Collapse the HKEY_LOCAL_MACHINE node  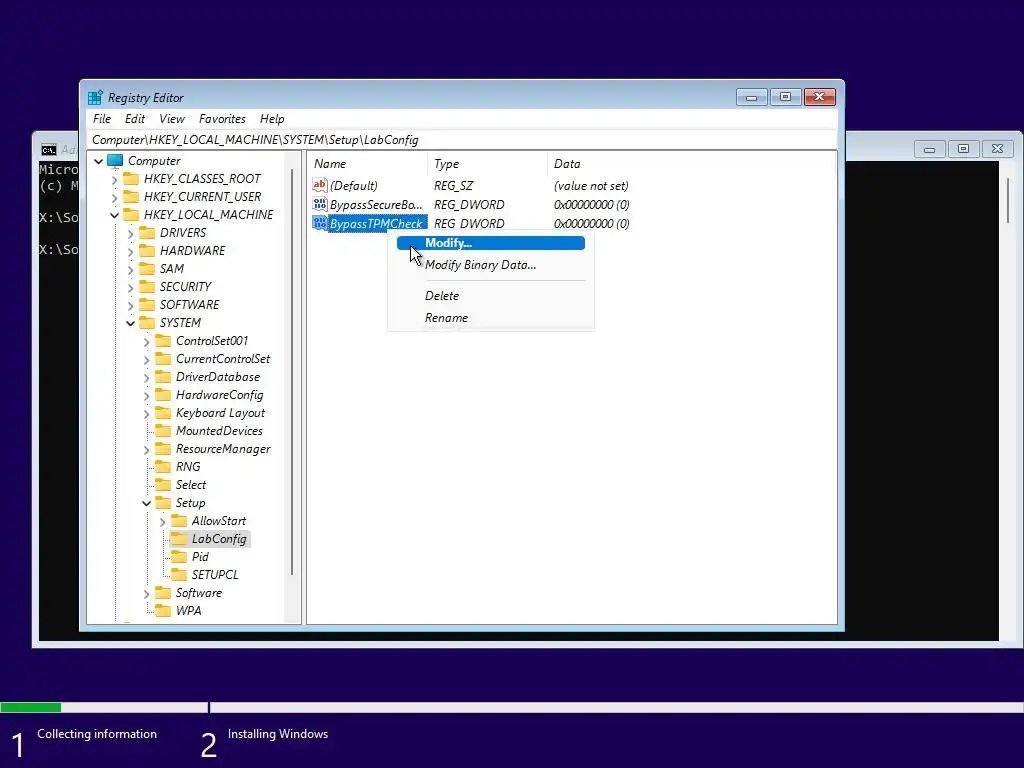coord(115,215)
